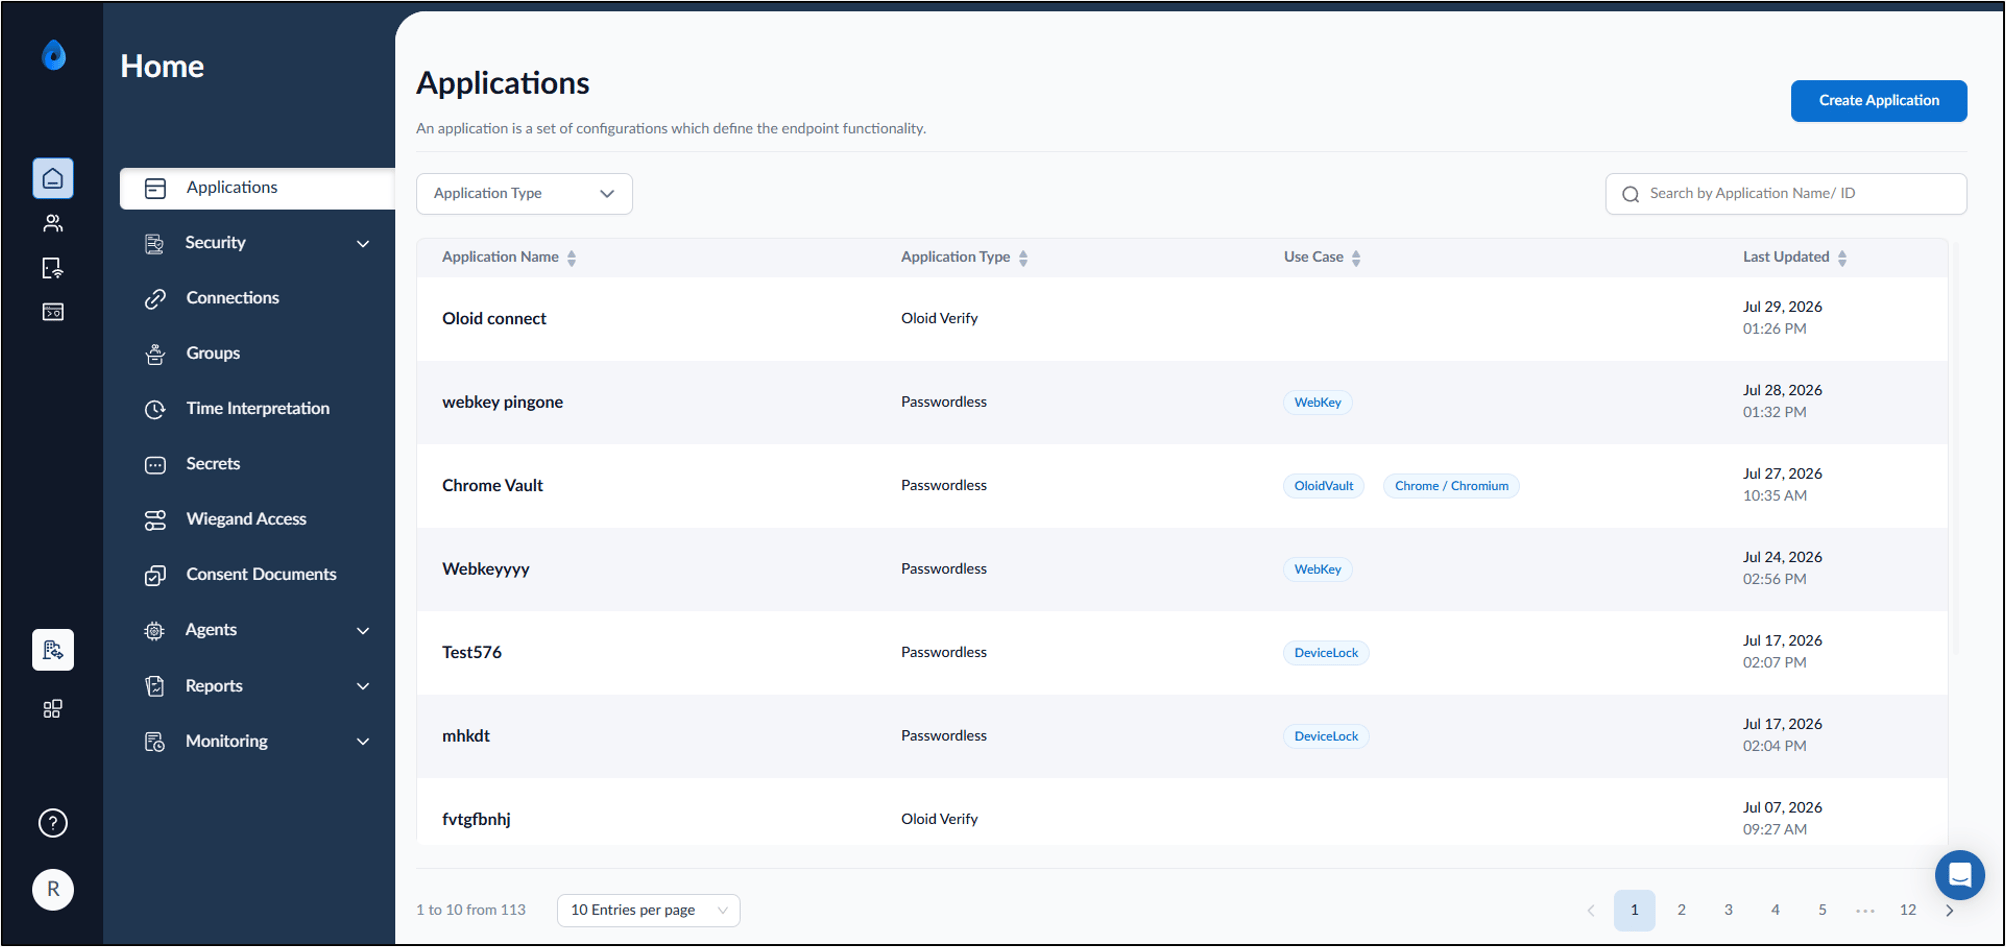Image resolution: width=2006 pixels, height=947 pixels.
Task: Click the search magnifier icon
Action: pos(1630,194)
